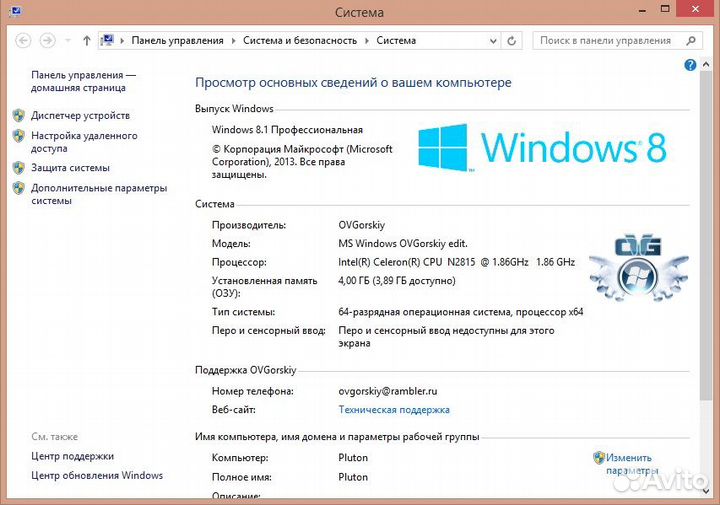Click processor value Intel(R) Celeron(R) CPU N2815

(456, 262)
